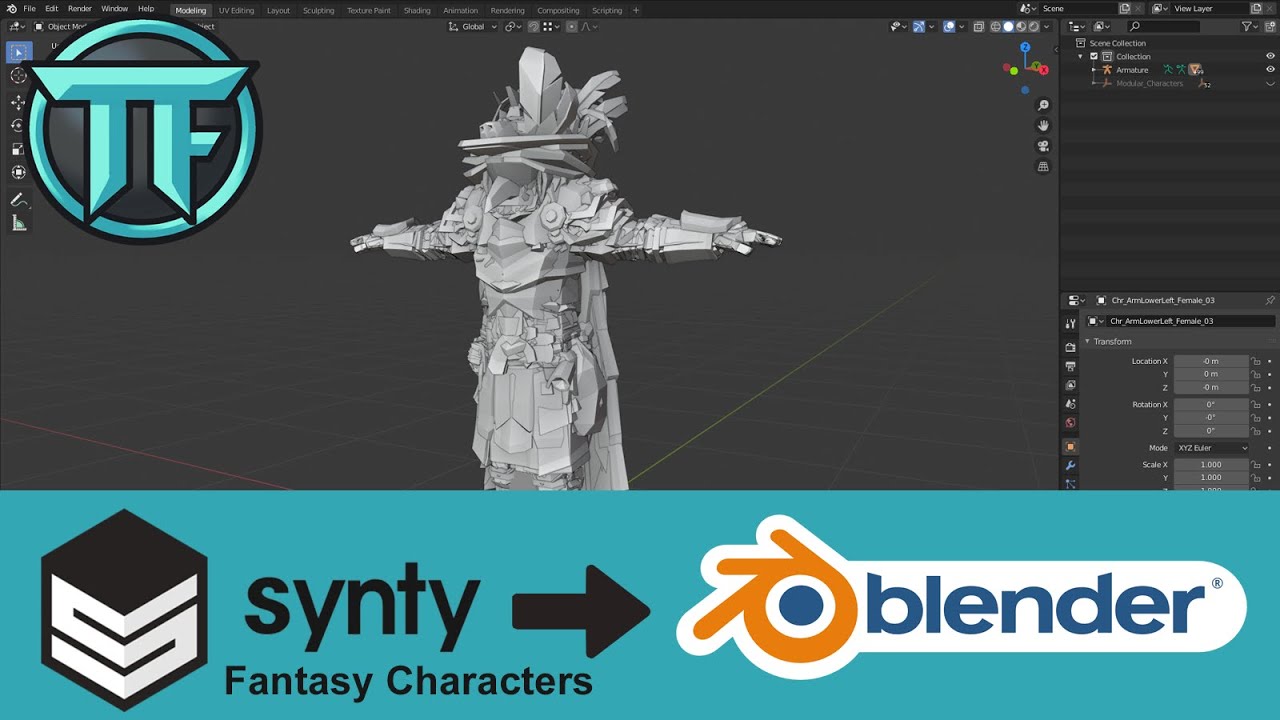
Task: Switch to rendered viewport shading
Action: pyautogui.click(x=1033, y=27)
